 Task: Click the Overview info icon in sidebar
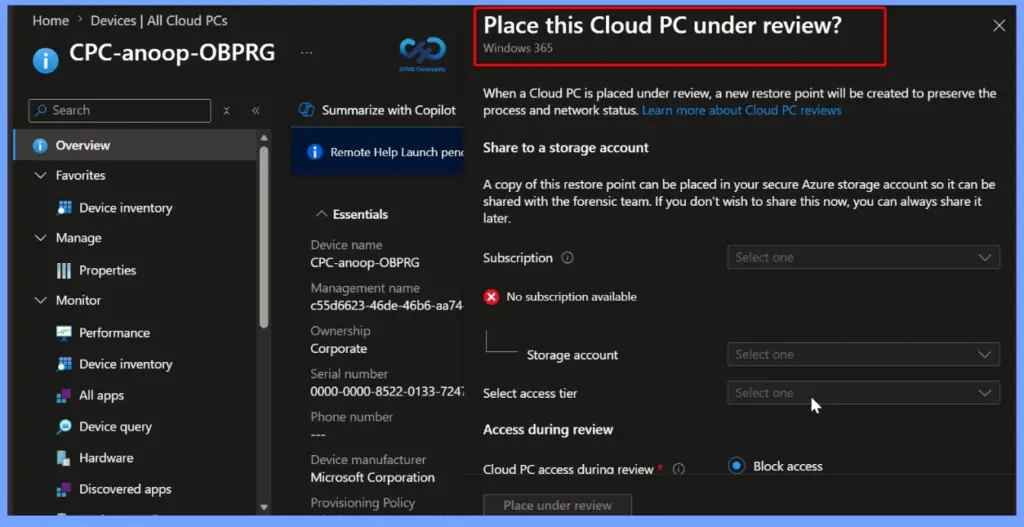[x=40, y=146]
